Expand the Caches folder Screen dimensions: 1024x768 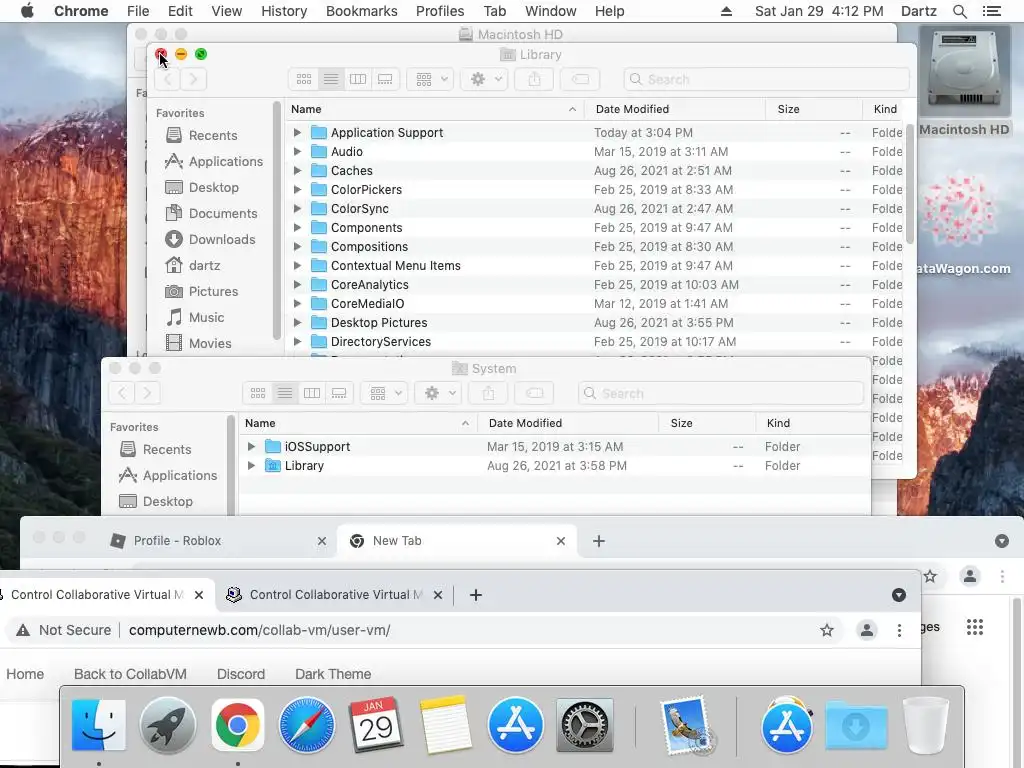click(x=297, y=170)
